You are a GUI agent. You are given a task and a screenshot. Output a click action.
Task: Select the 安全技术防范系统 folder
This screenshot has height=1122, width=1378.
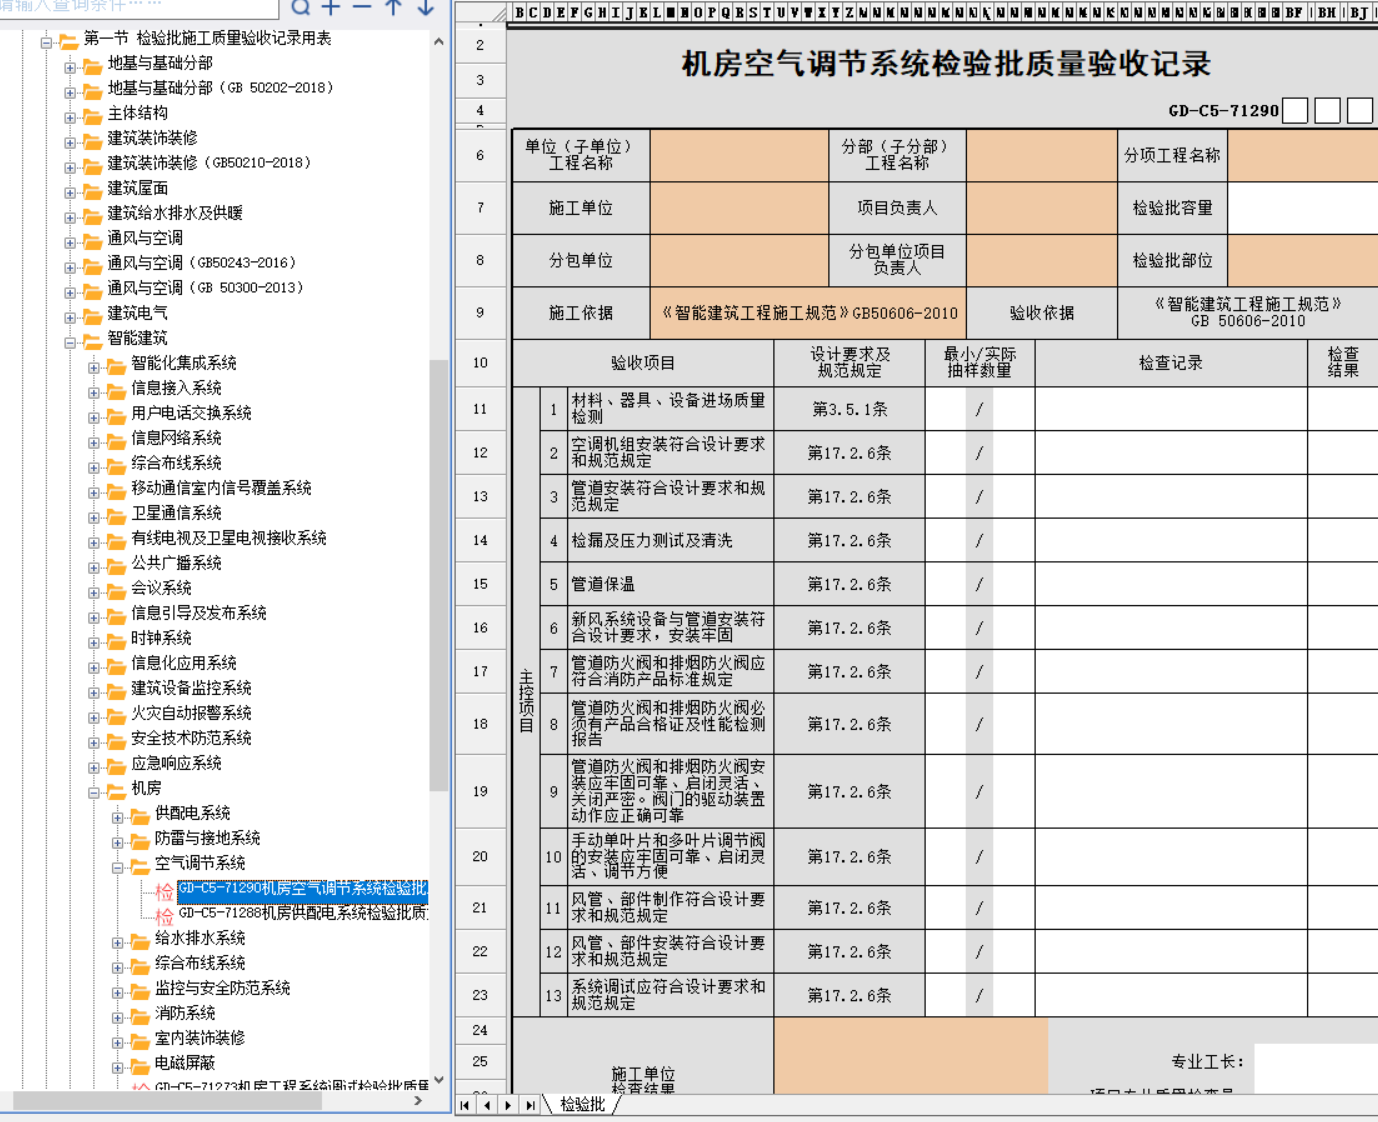pos(191,738)
